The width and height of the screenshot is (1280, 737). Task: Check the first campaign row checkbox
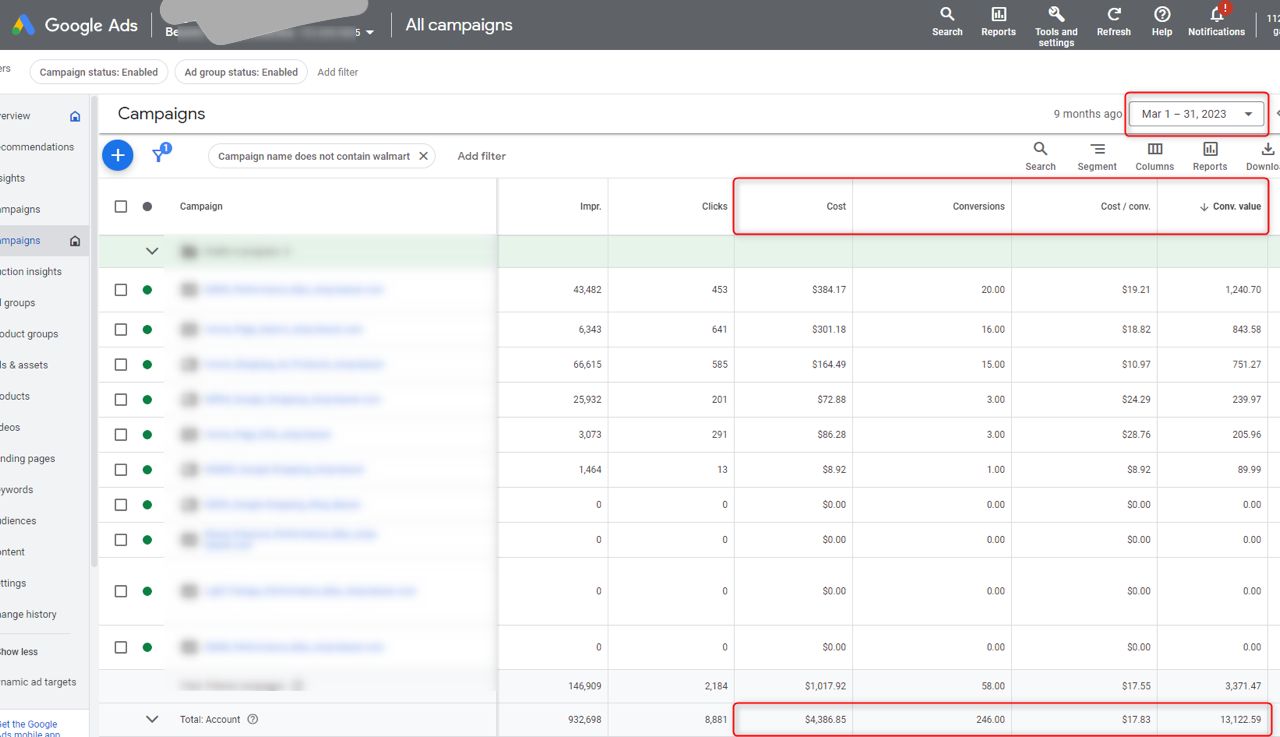click(x=121, y=290)
